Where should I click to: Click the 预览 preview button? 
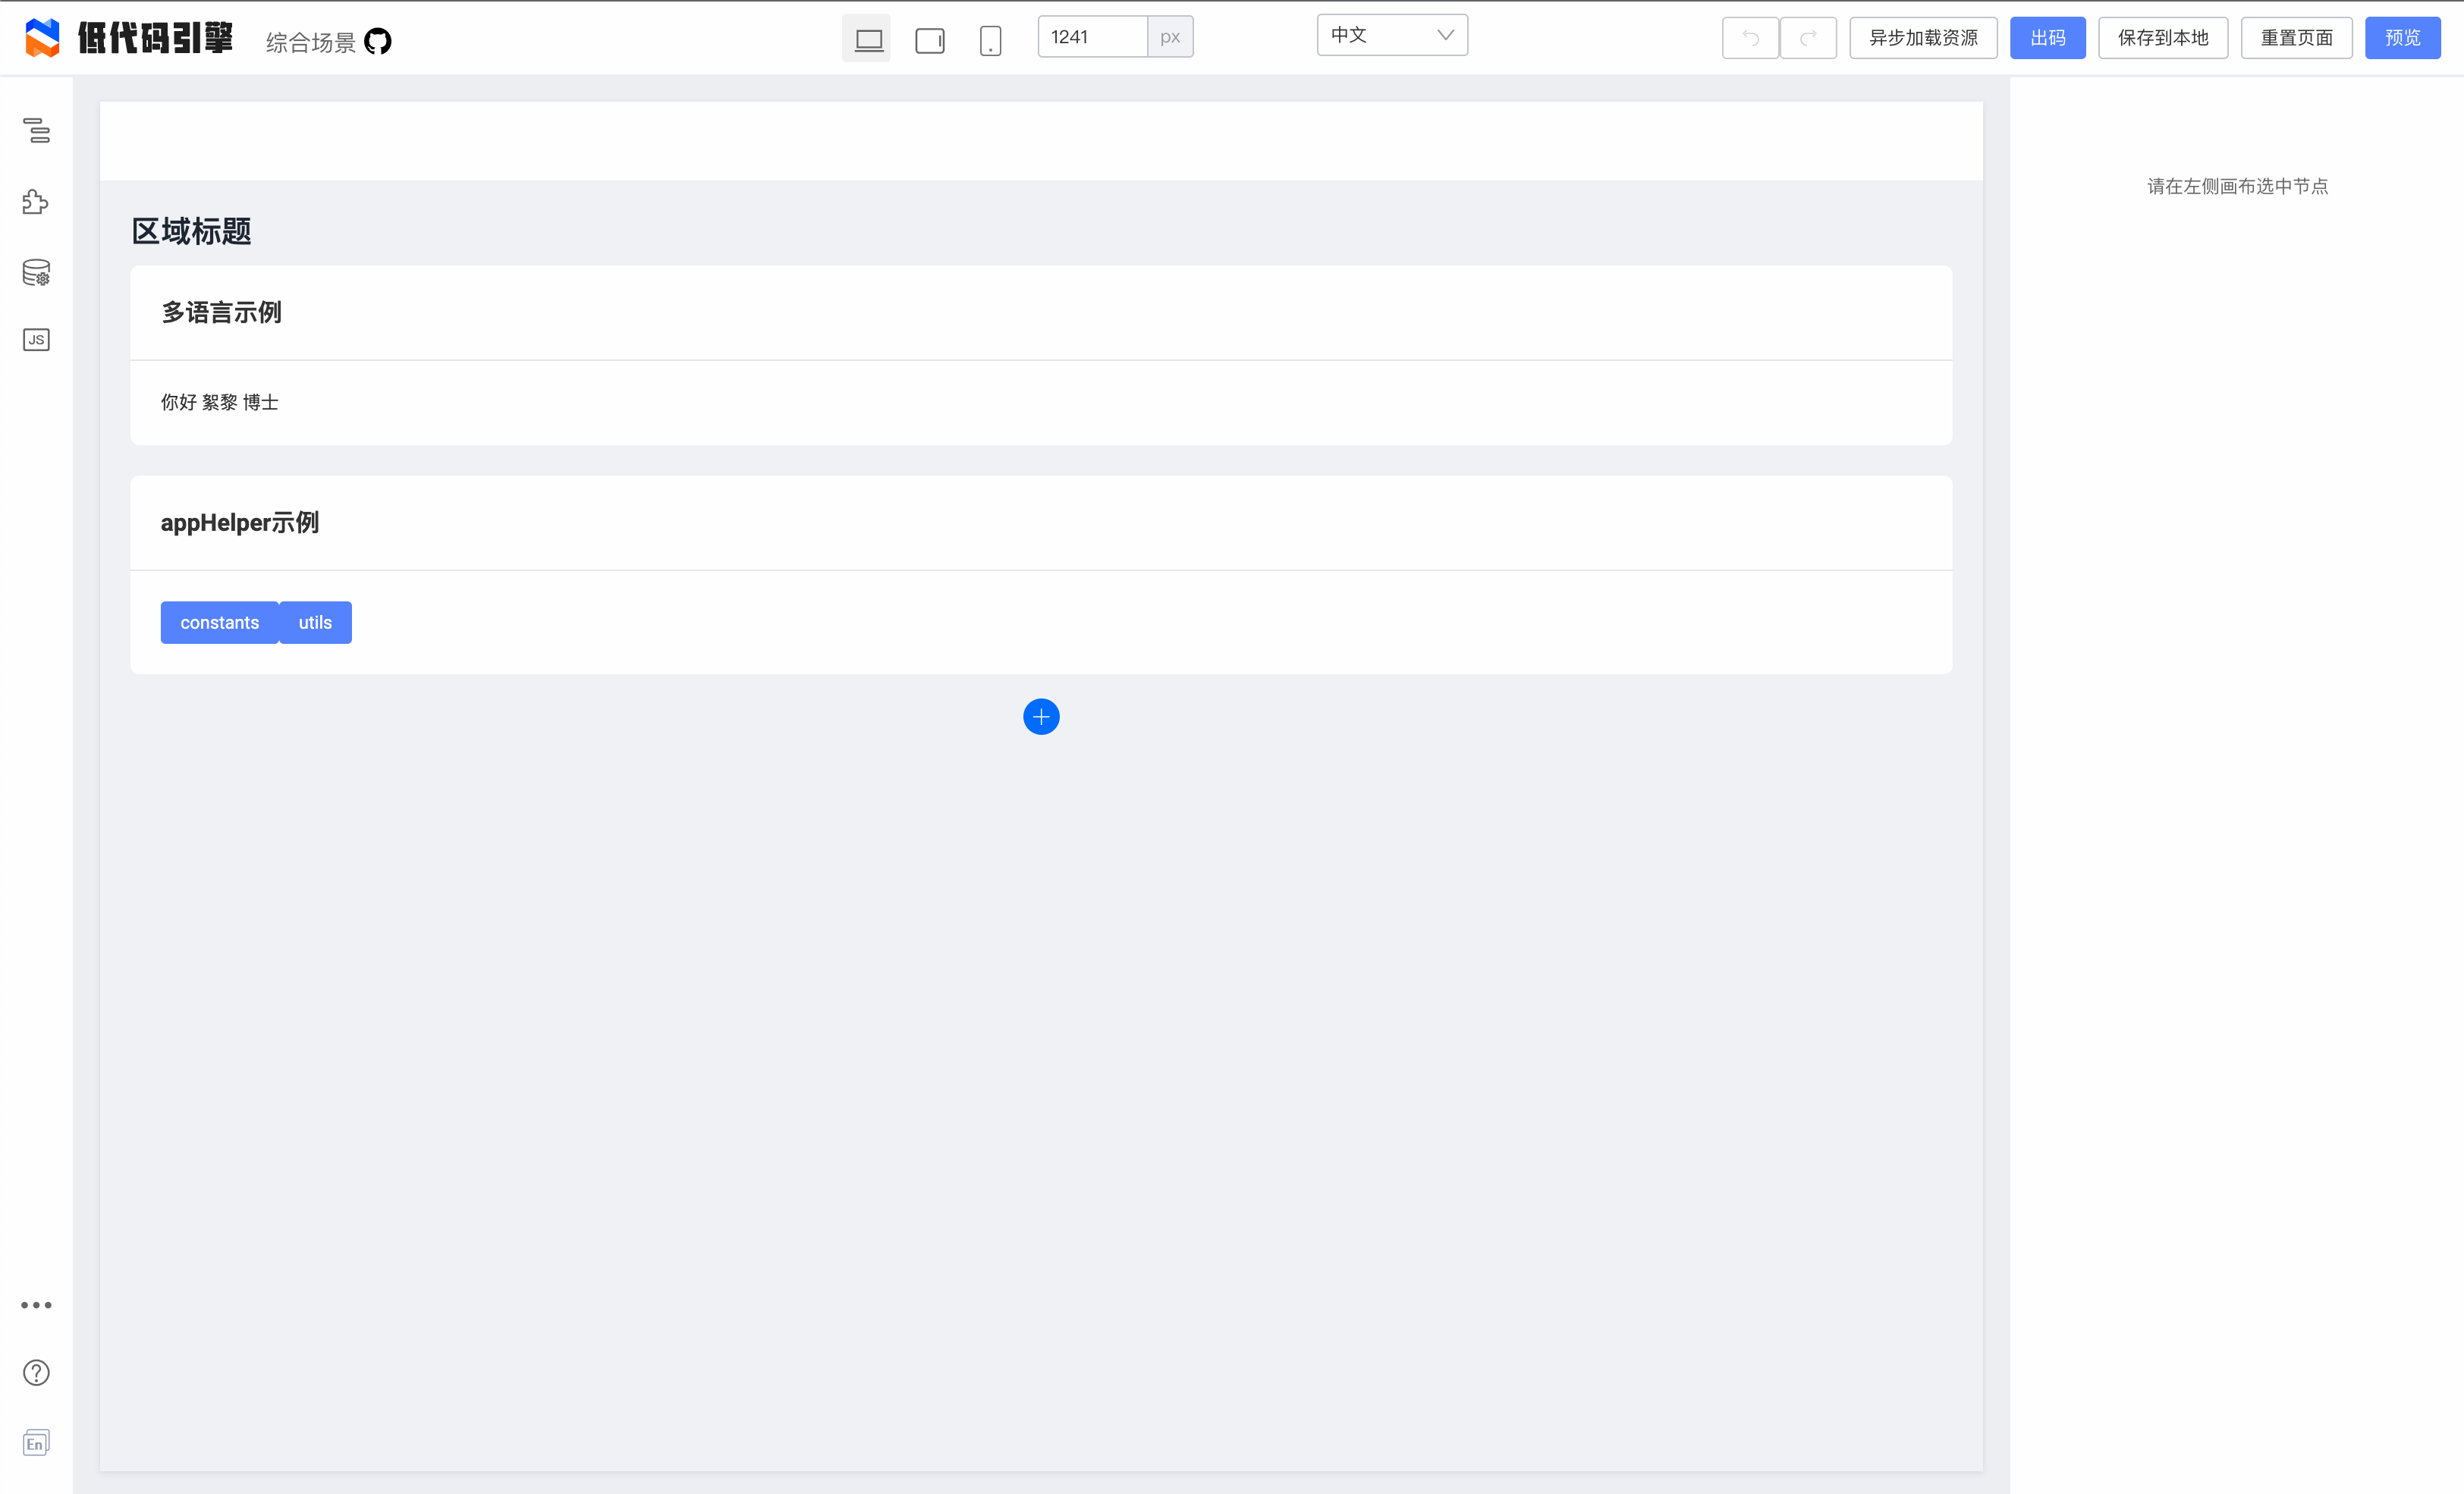coord(2402,38)
